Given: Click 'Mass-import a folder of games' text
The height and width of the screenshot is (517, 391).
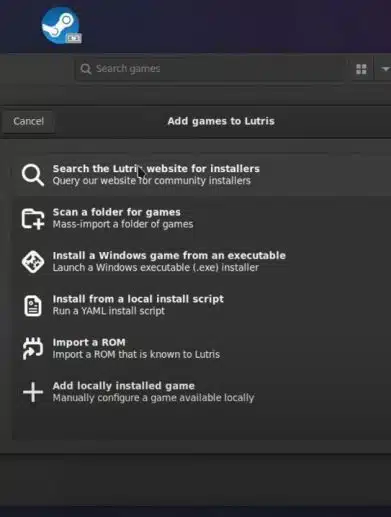Looking at the screenshot, I should [x=123, y=224].
